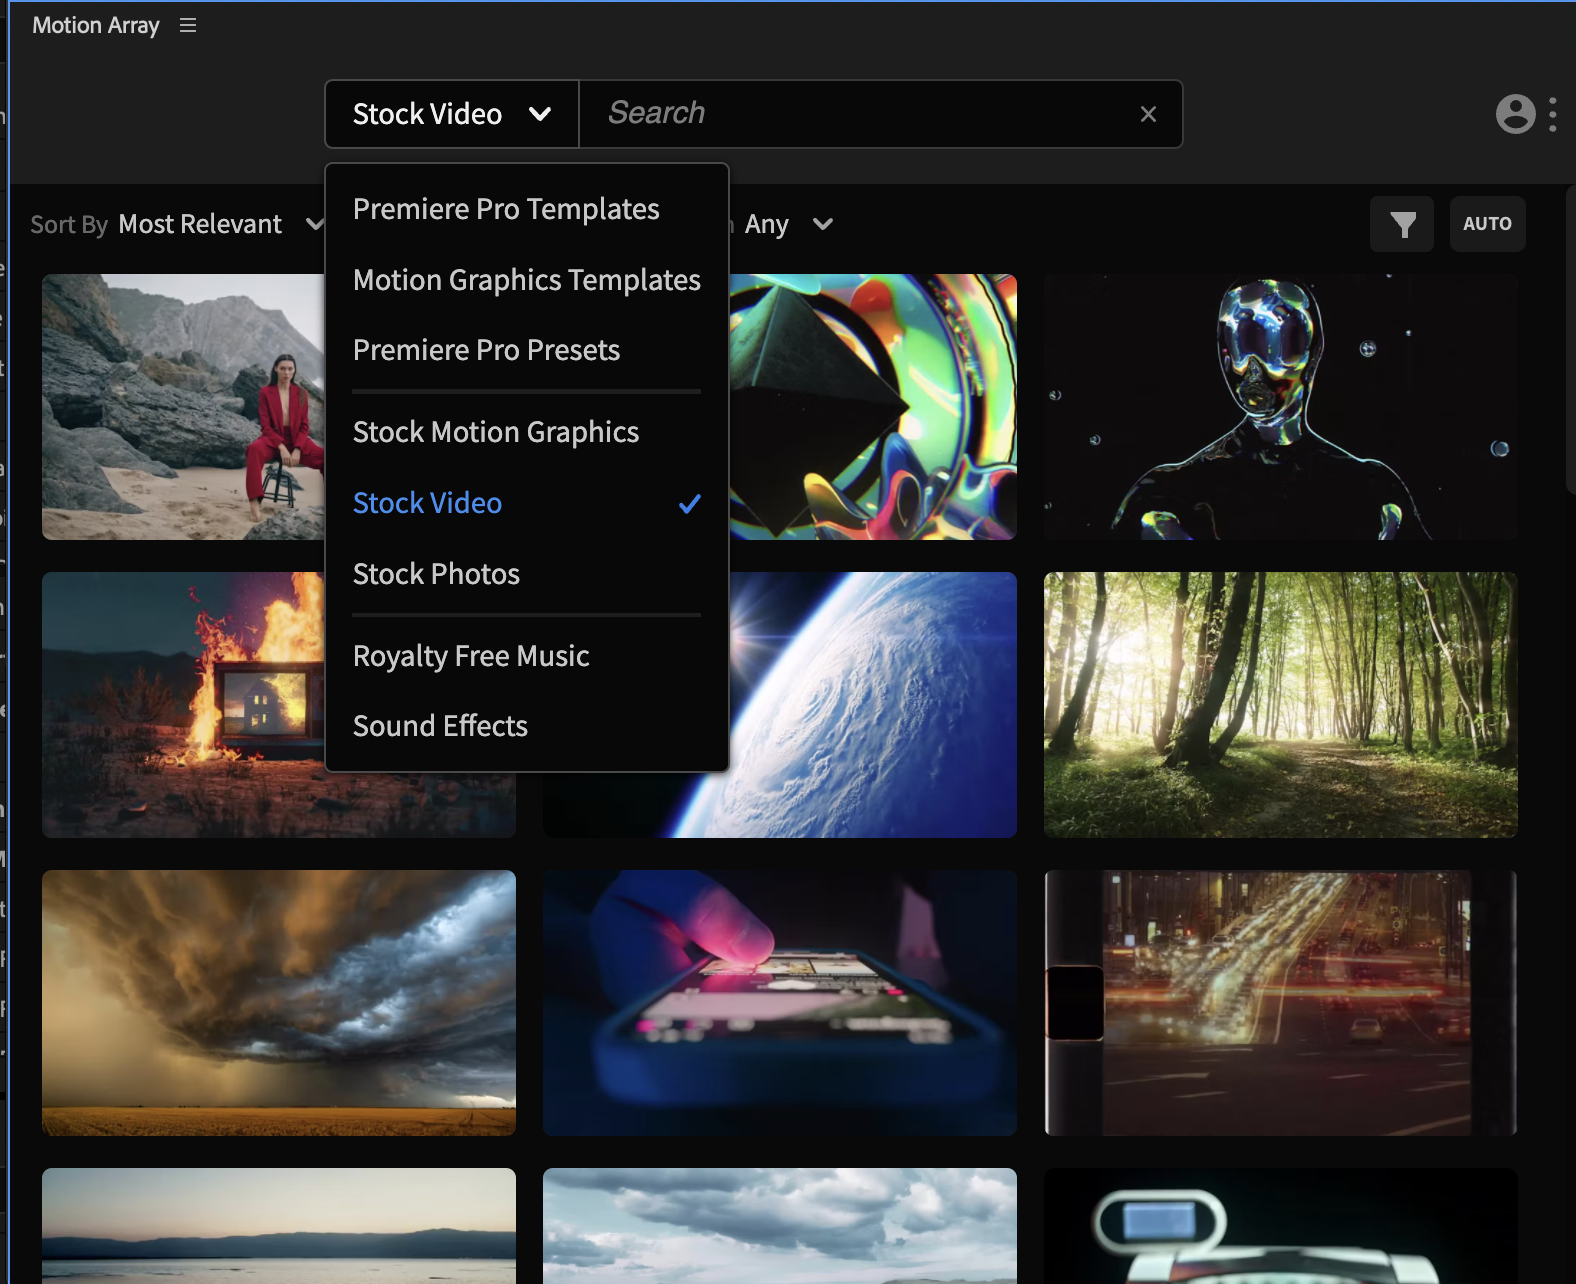Toggle the AUTO button

(1487, 224)
